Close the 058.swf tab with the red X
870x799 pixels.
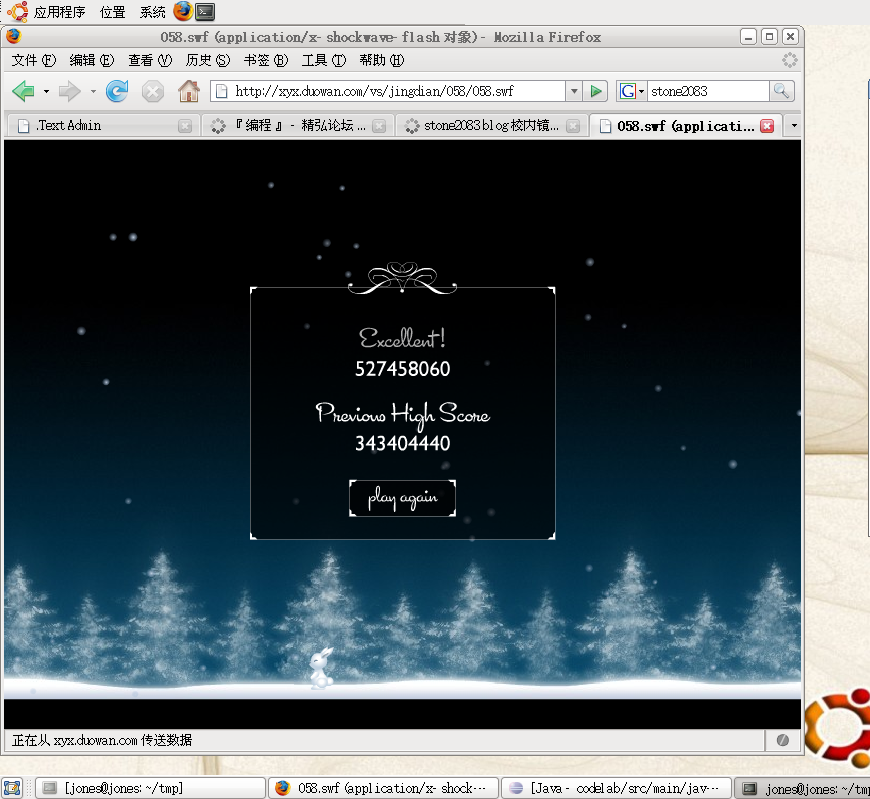point(767,126)
